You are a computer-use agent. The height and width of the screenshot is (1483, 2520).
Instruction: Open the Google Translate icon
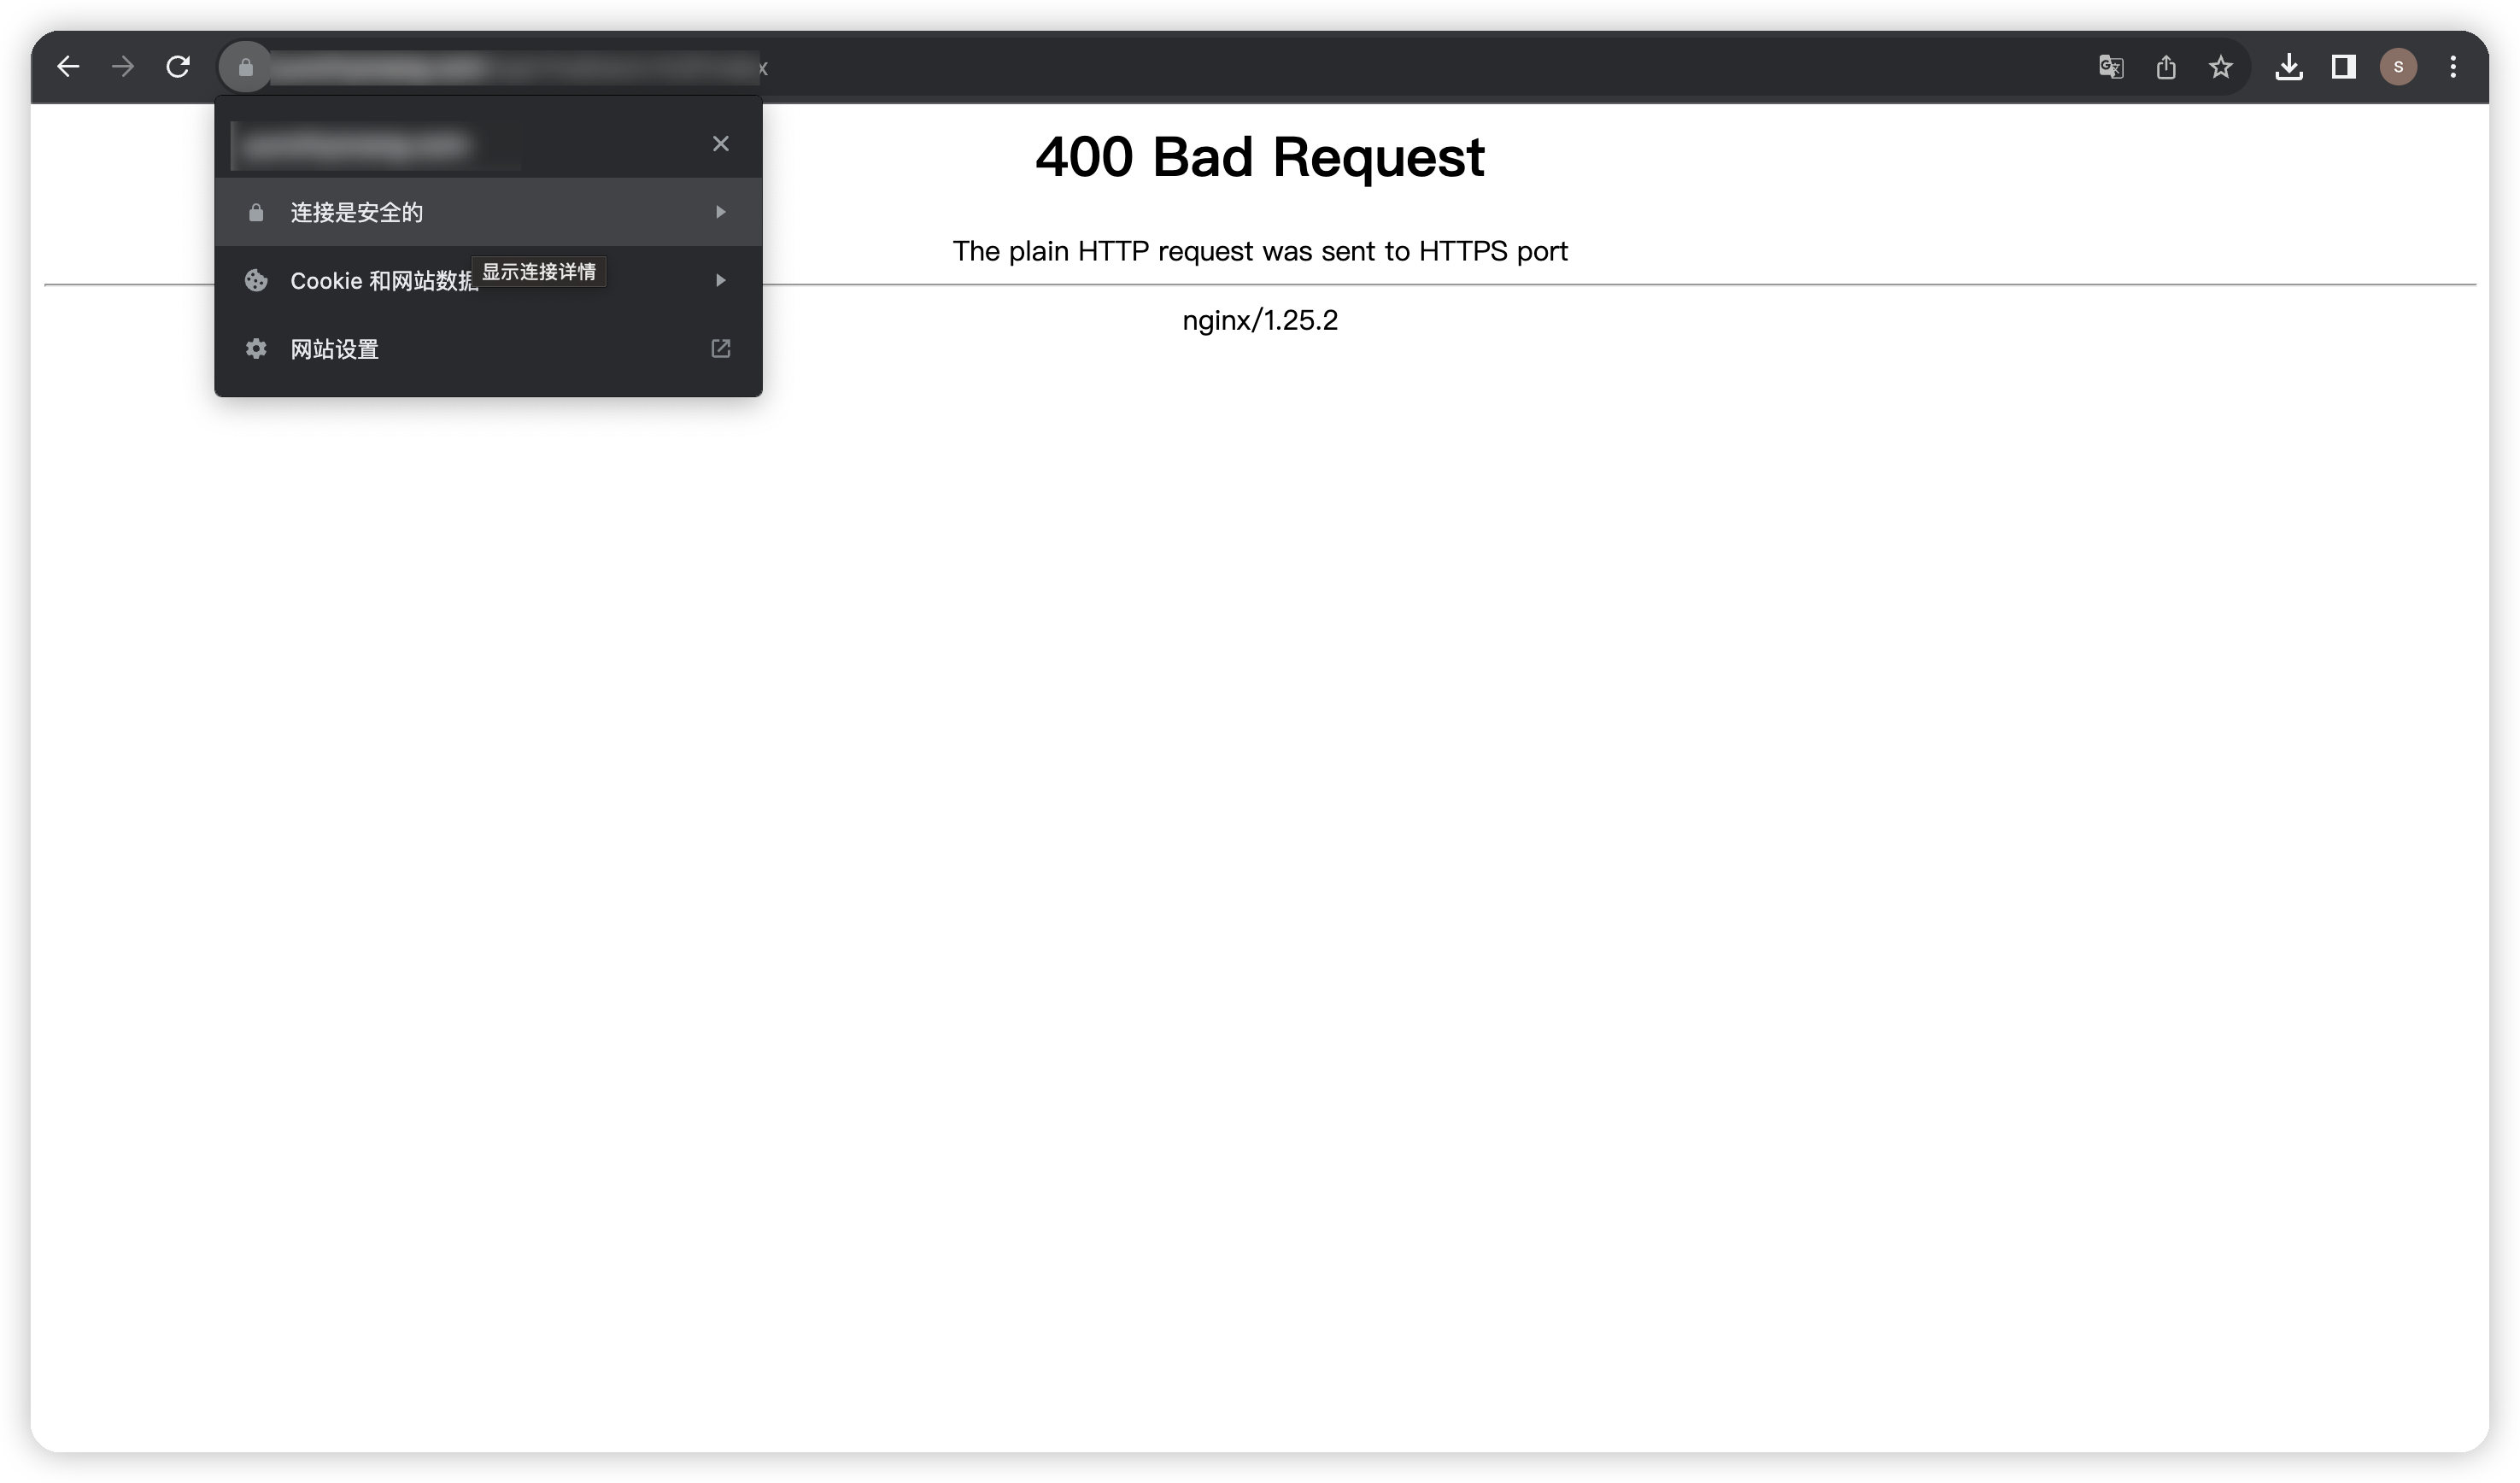click(2111, 67)
